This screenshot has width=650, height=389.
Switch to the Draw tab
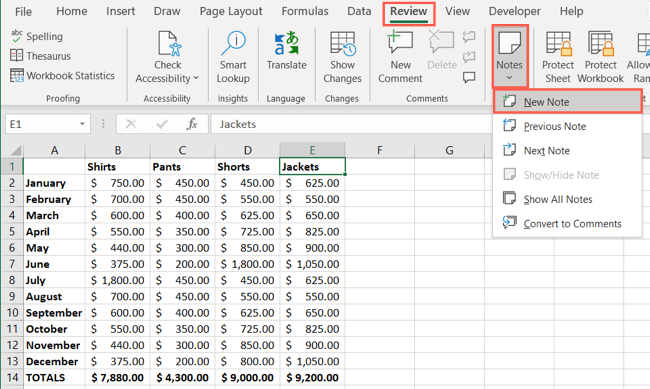tap(167, 11)
